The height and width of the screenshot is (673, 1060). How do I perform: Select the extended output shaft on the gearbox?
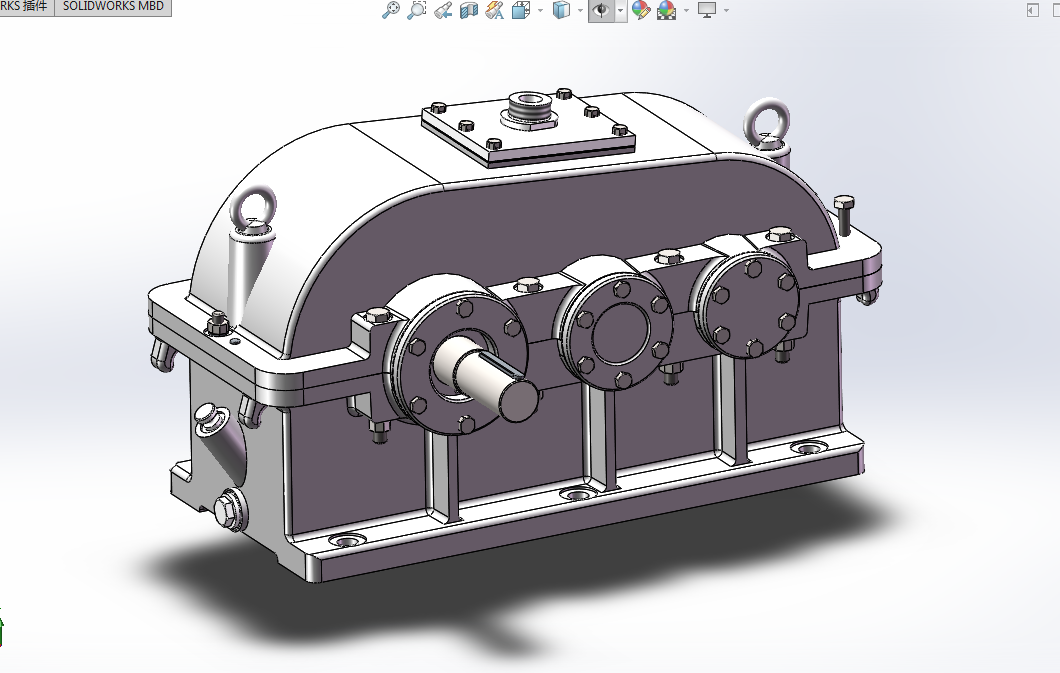(487, 377)
